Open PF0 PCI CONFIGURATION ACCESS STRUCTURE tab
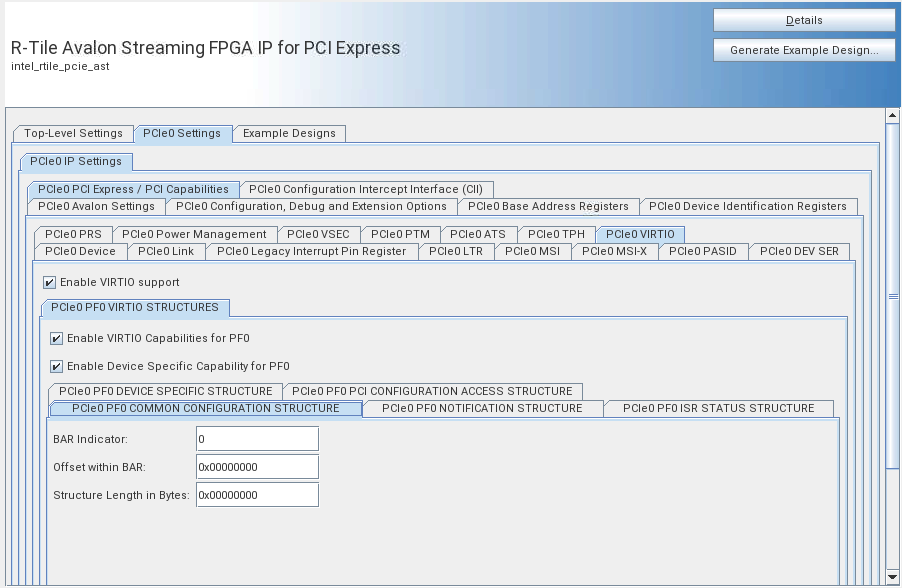This screenshot has height=588, width=902. coord(433,391)
